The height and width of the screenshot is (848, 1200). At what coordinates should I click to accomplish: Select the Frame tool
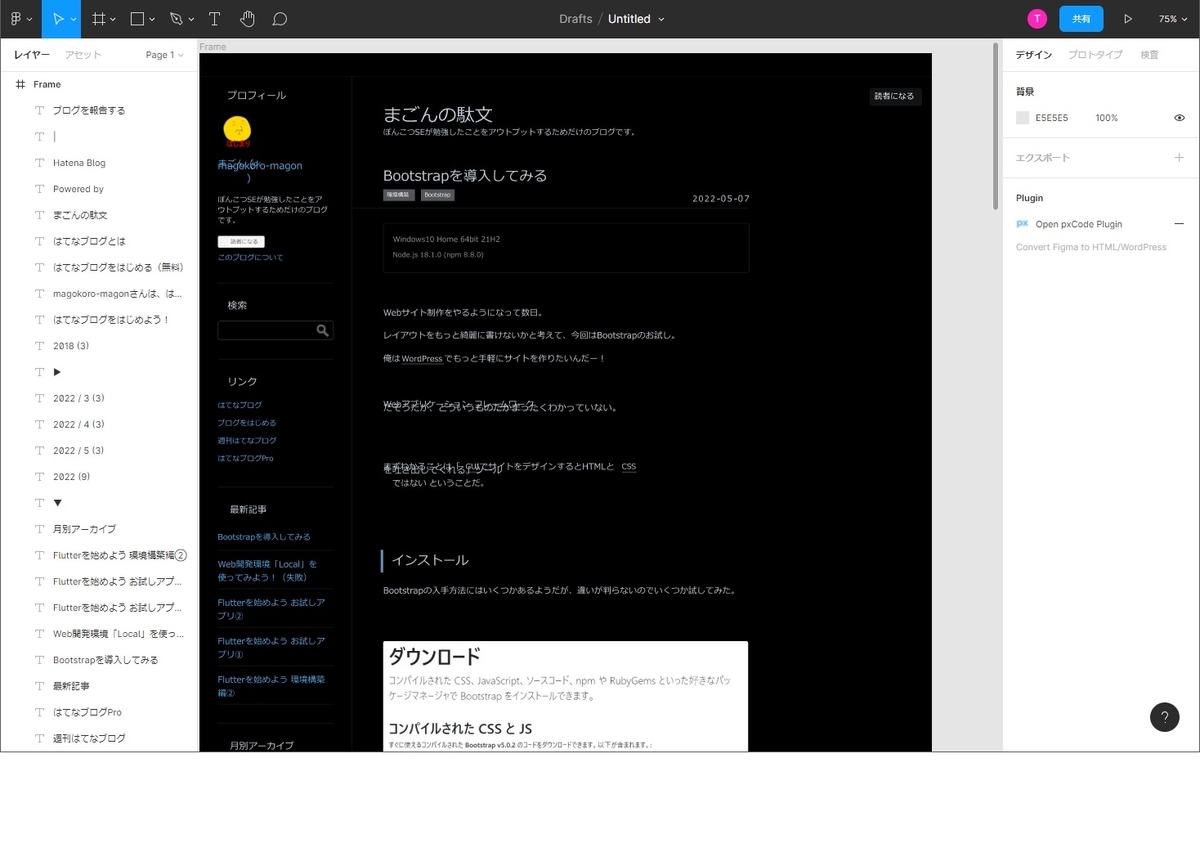point(98,19)
